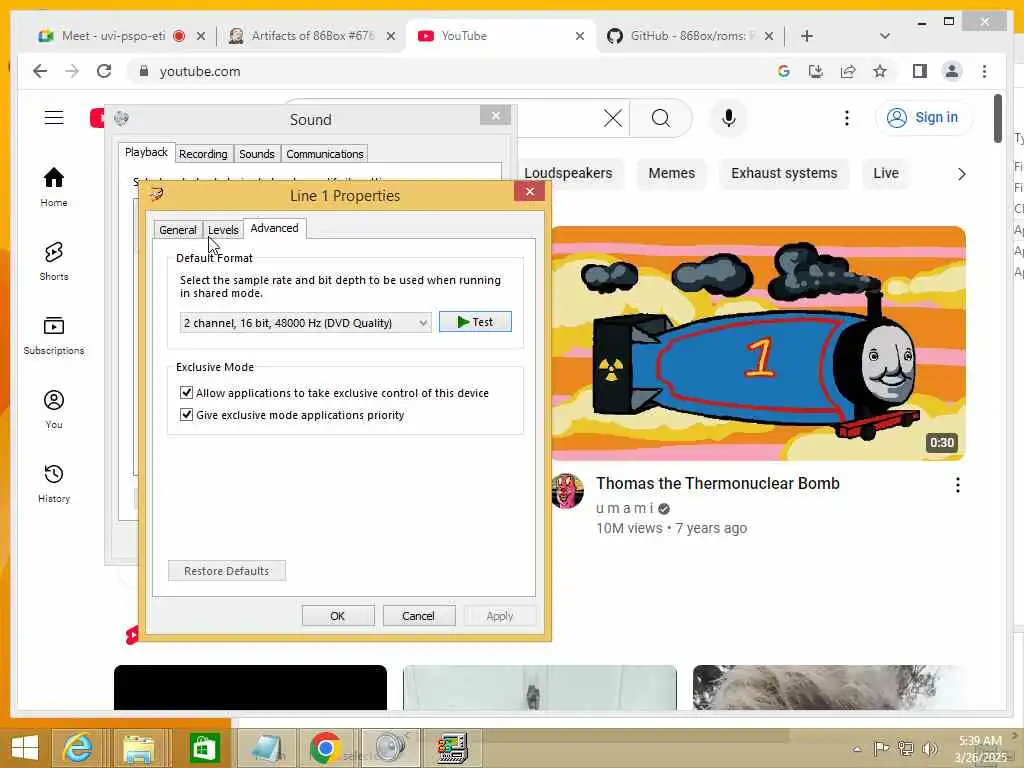Open File Explorer from taskbar
Image resolution: width=1024 pixels, height=768 pixels.
[x=139, y=747]
